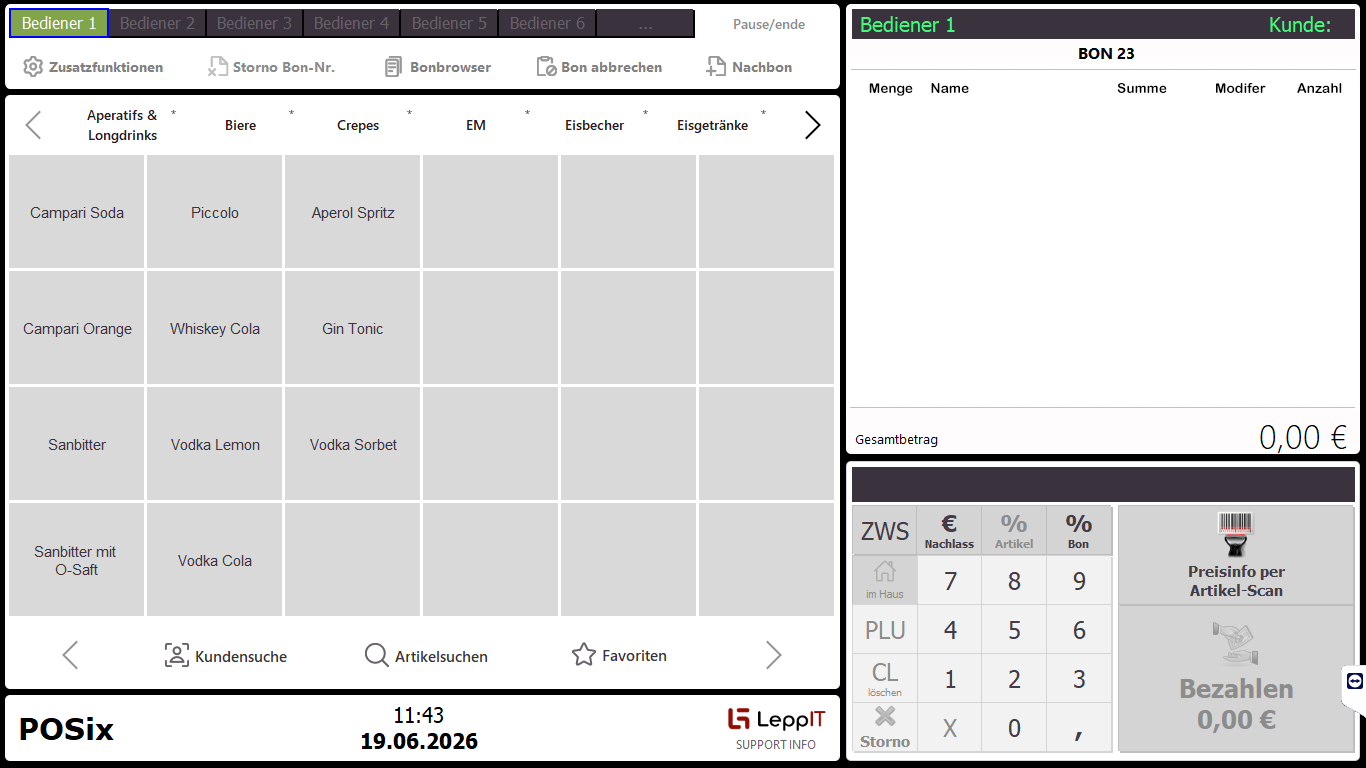
Task: Add Gin Tonic to the bon
Action: [x=353, y=328]
